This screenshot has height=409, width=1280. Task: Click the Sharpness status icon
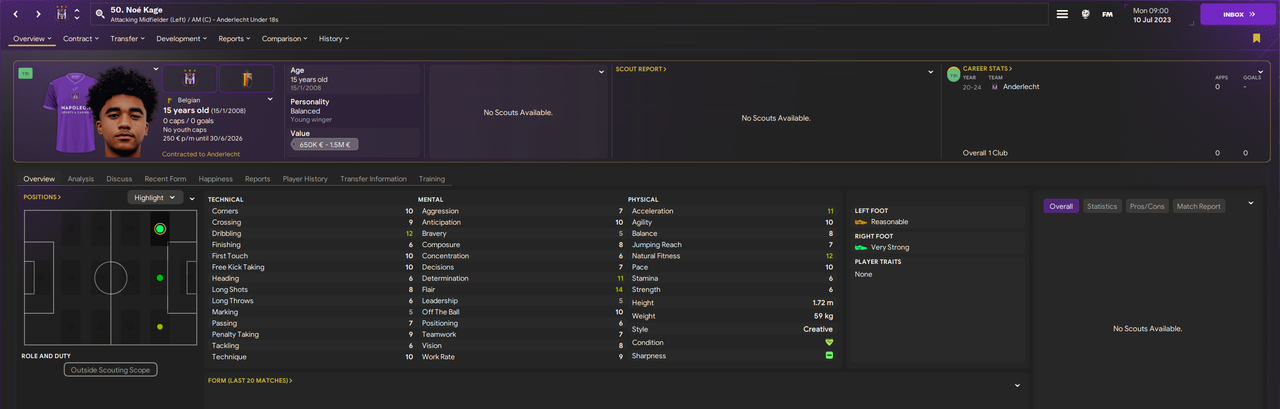point(829,356)
